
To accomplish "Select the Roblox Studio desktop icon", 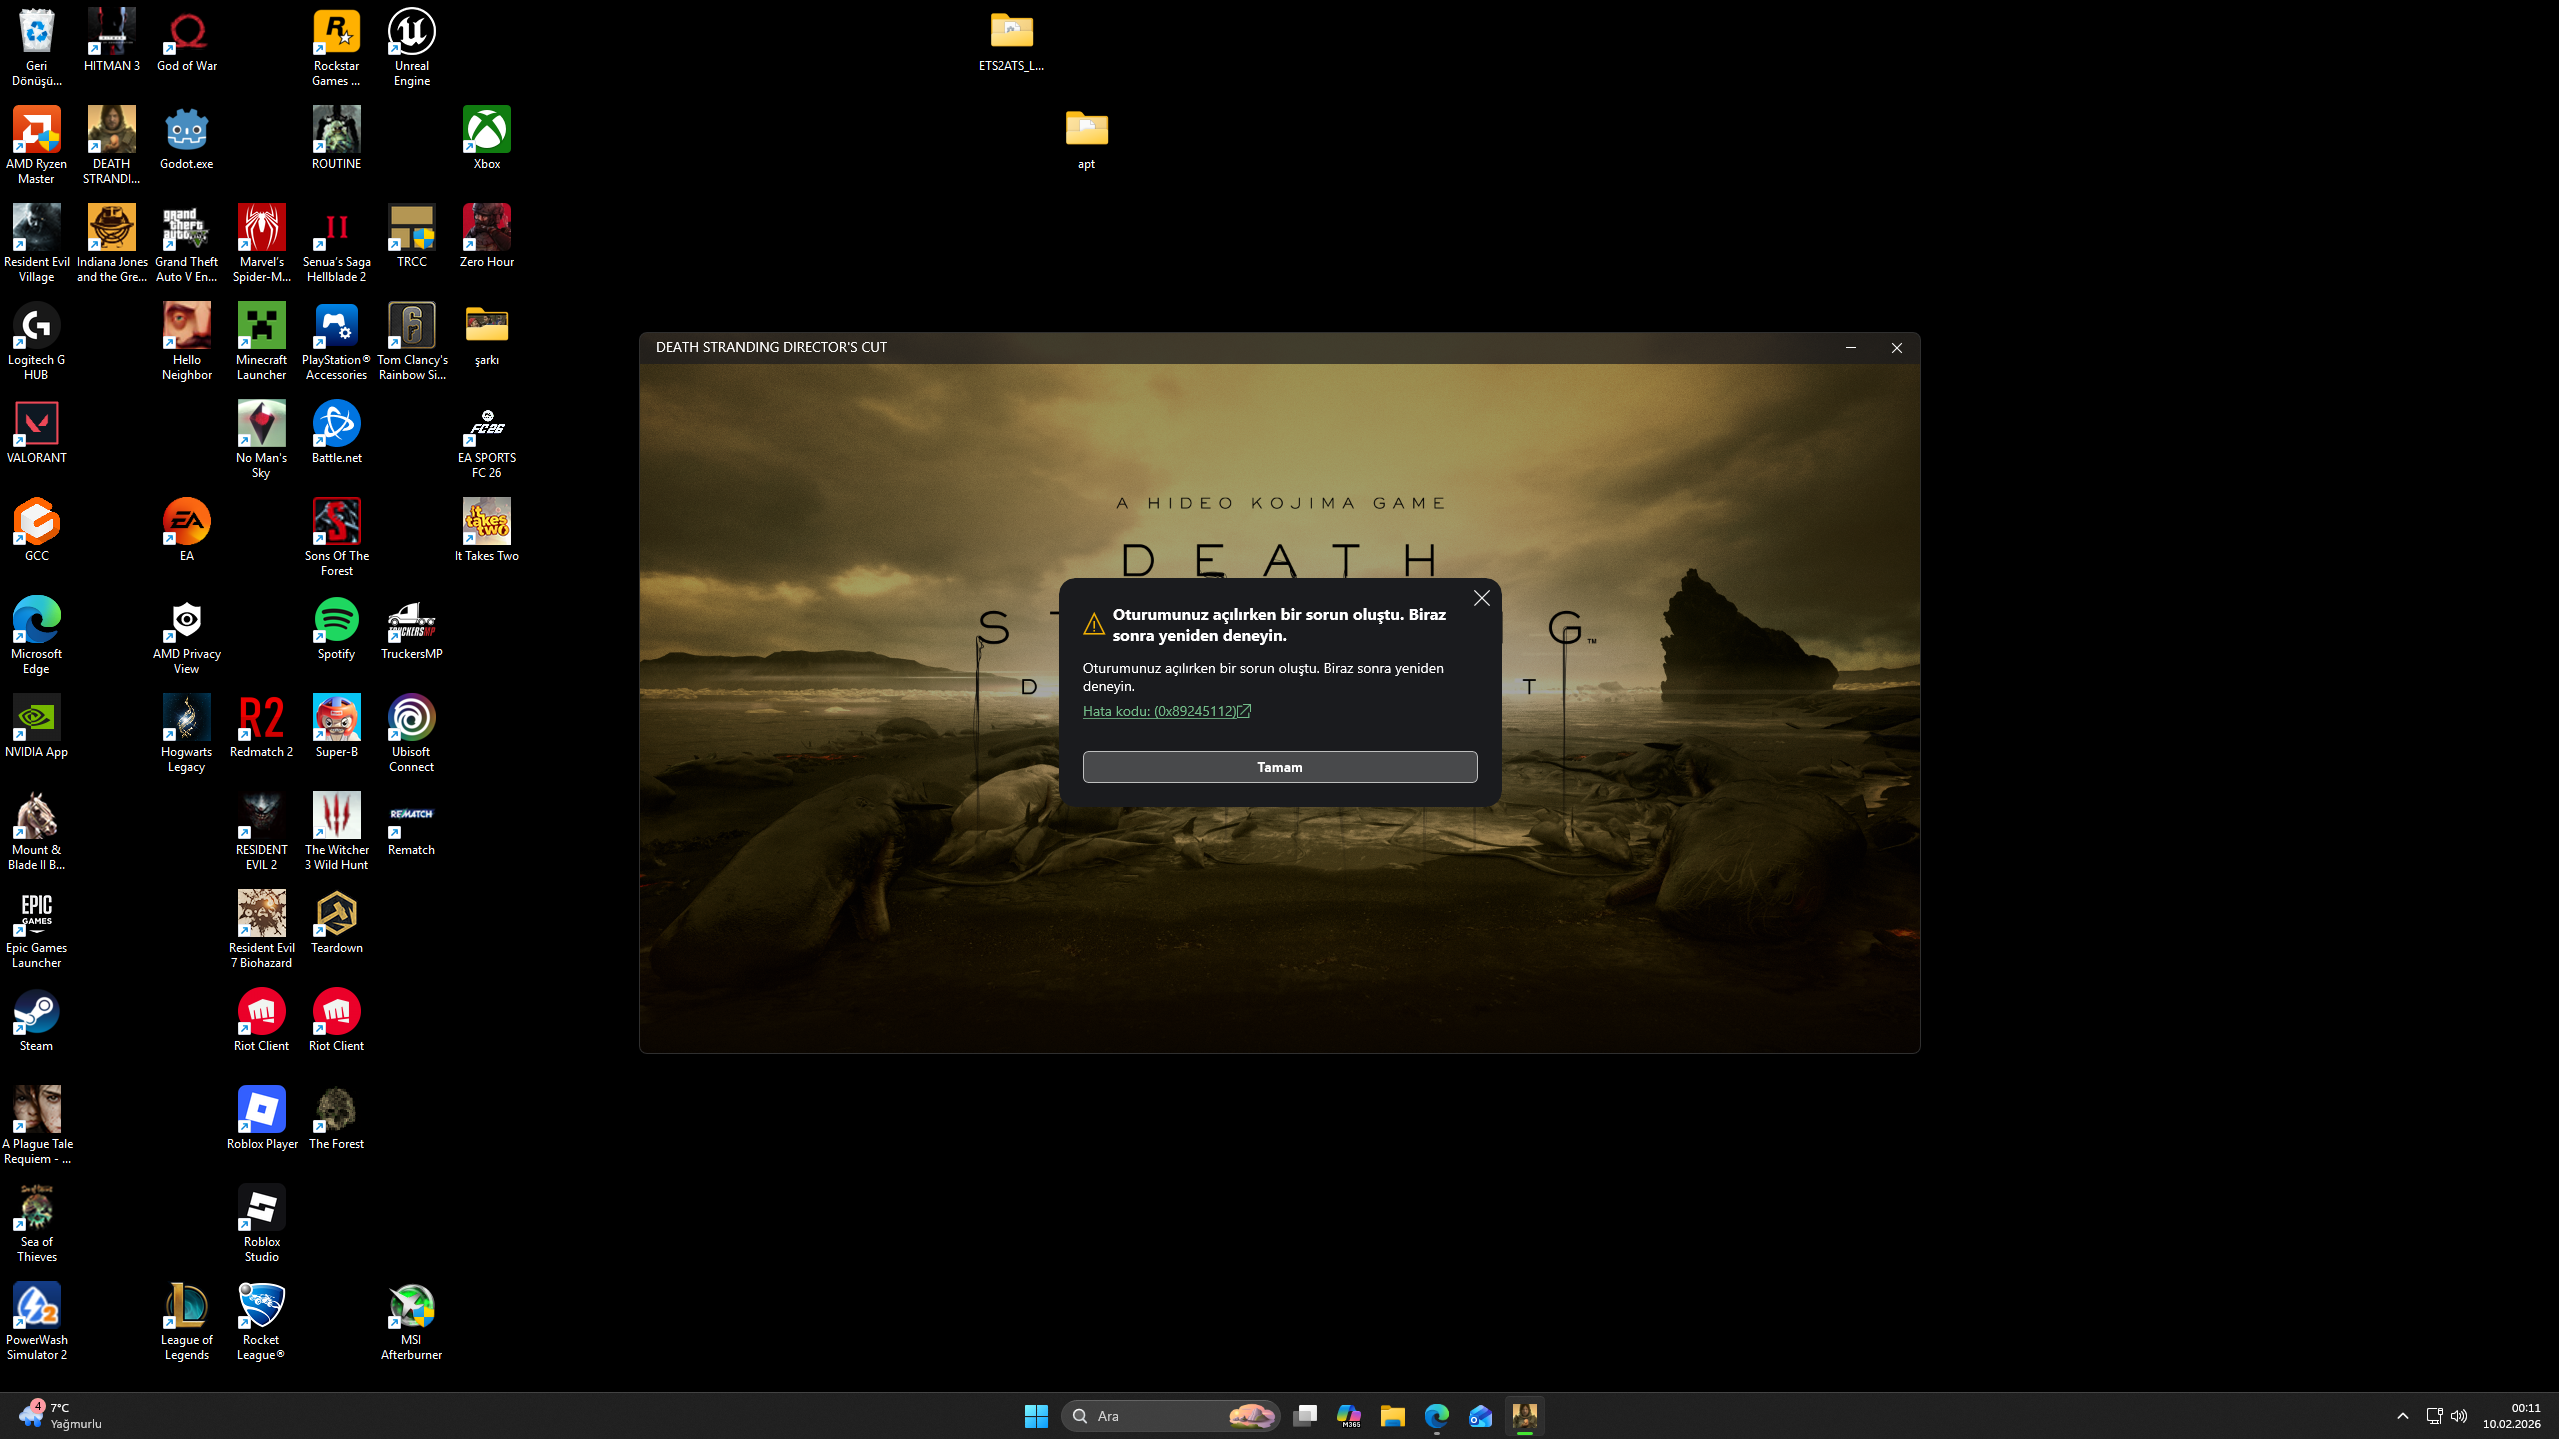I will click(x=262, y=1224).
